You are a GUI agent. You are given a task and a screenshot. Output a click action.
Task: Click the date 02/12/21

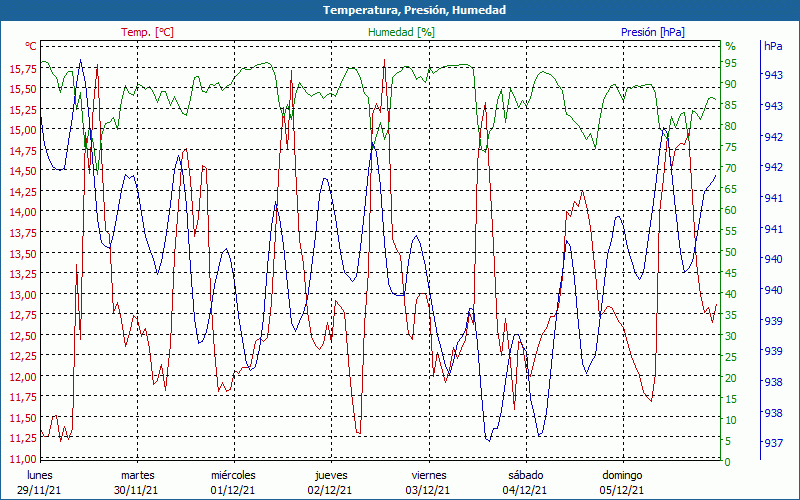pos(330,490)
